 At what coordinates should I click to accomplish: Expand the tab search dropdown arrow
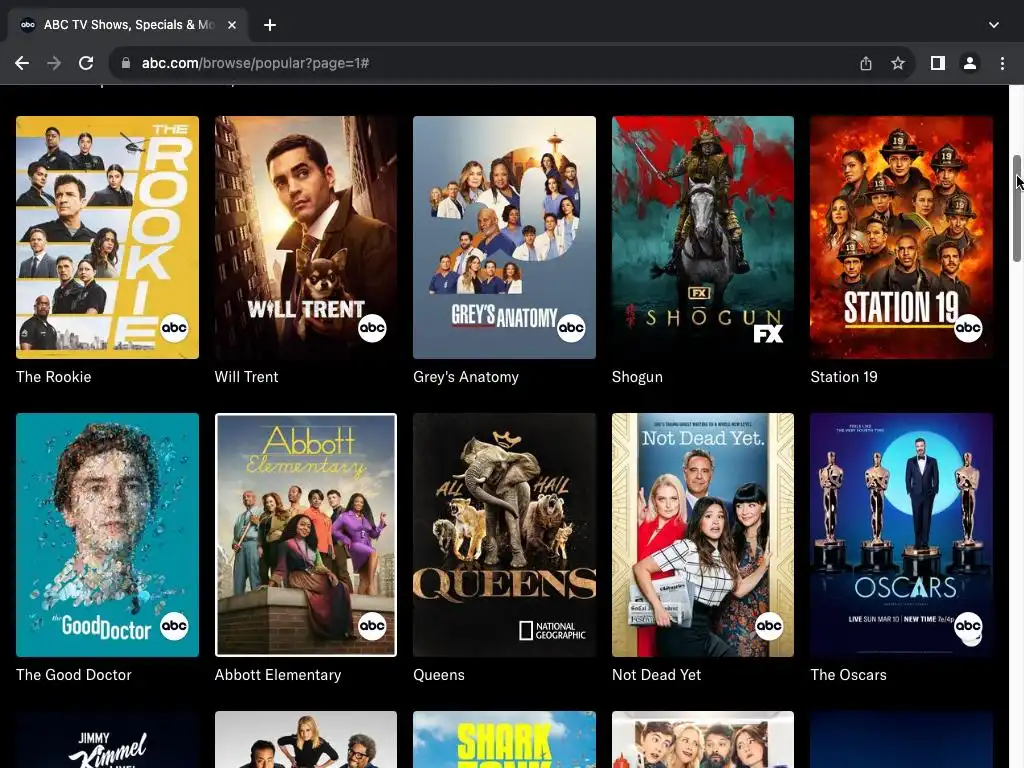coord(993,25)
